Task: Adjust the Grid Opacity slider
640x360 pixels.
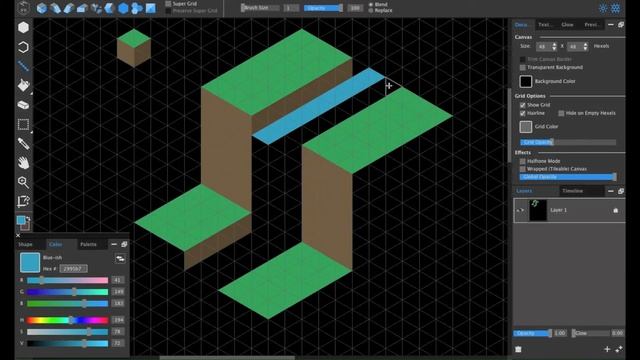Action: [x=568, y=142]
